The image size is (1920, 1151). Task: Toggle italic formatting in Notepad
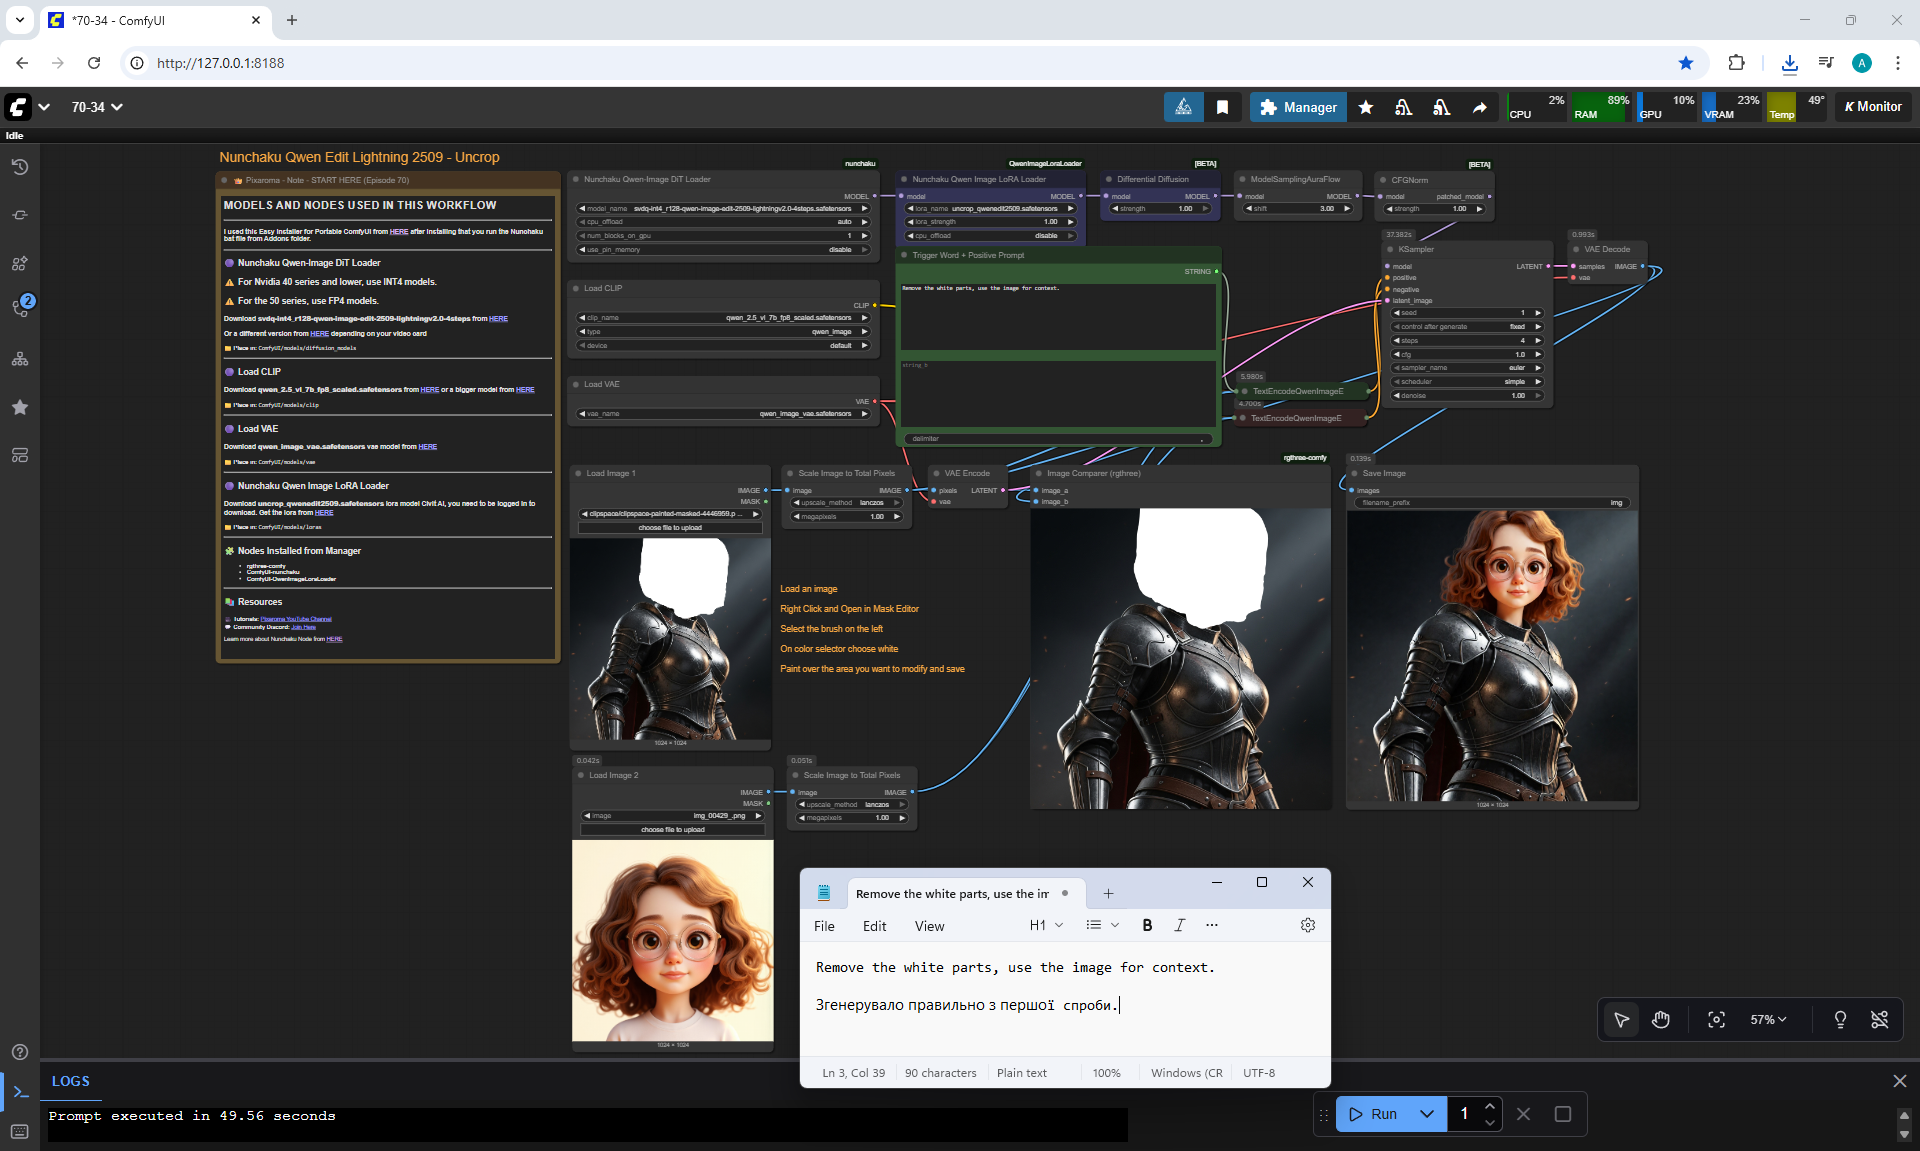(x=1179, y=925)
